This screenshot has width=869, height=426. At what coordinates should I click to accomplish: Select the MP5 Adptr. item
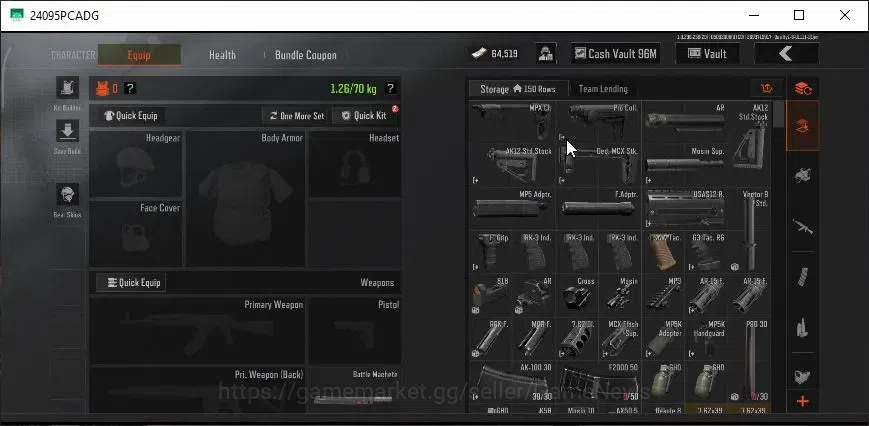(513, 209)
